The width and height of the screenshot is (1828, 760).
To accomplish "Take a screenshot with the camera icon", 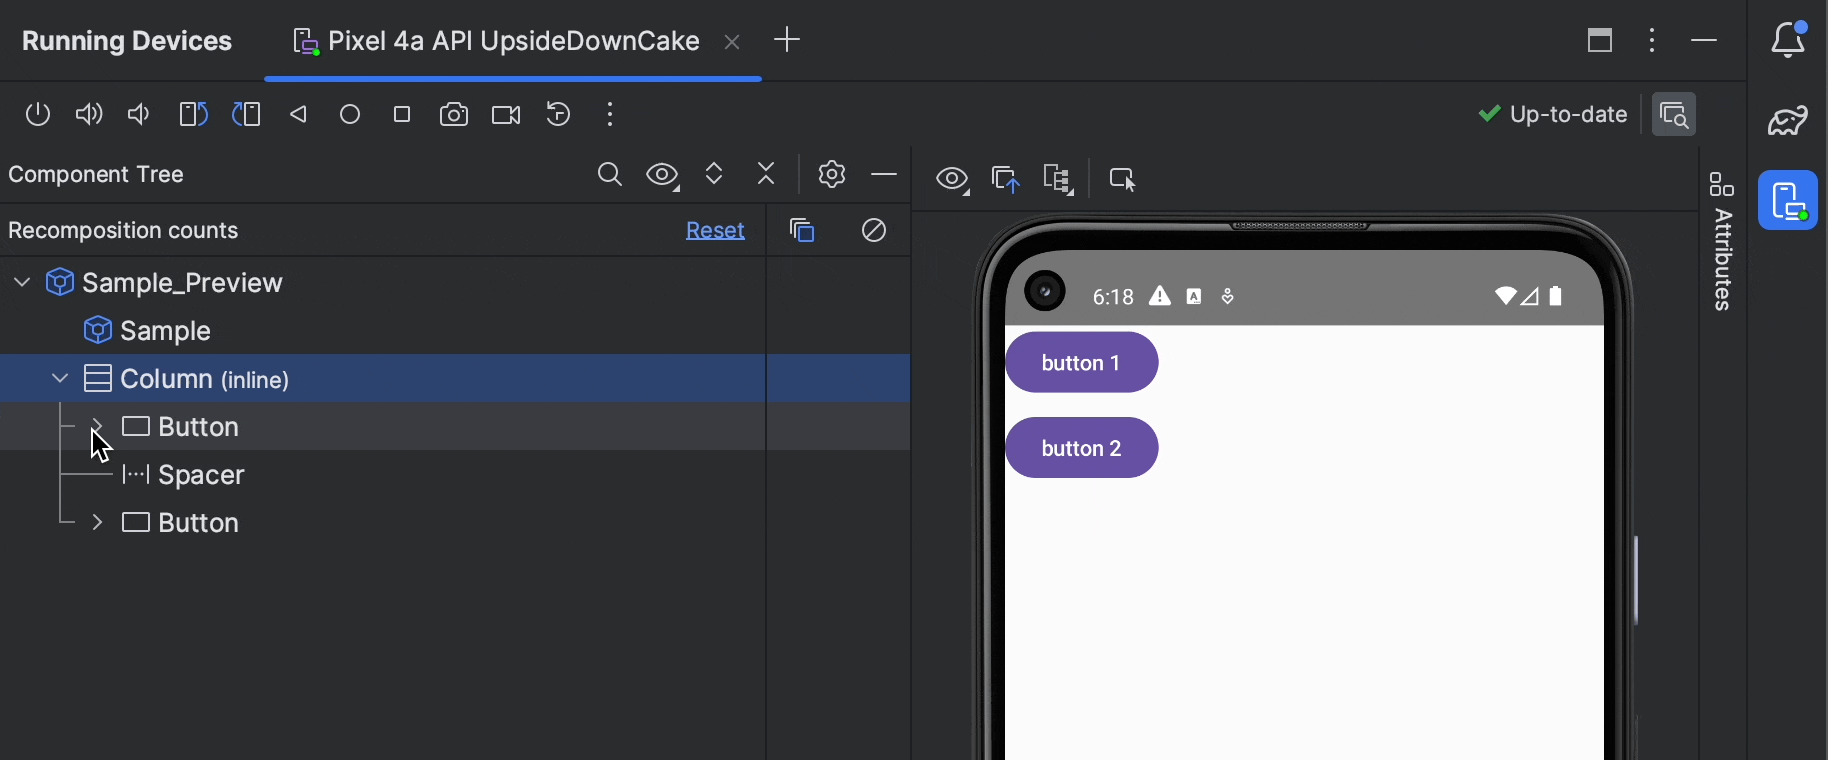I will click(454, 115).
